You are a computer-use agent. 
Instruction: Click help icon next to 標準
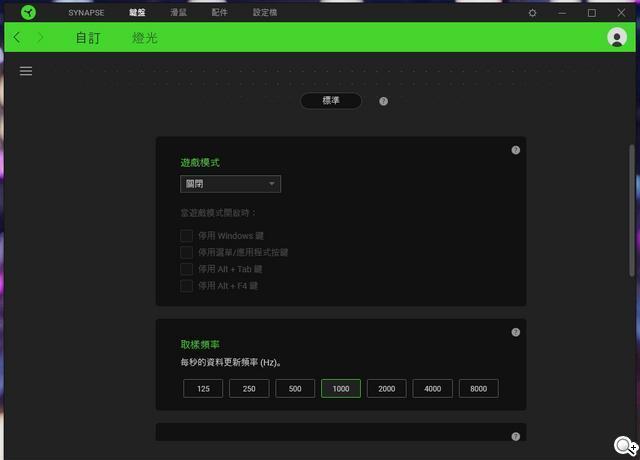pos(383,101)
